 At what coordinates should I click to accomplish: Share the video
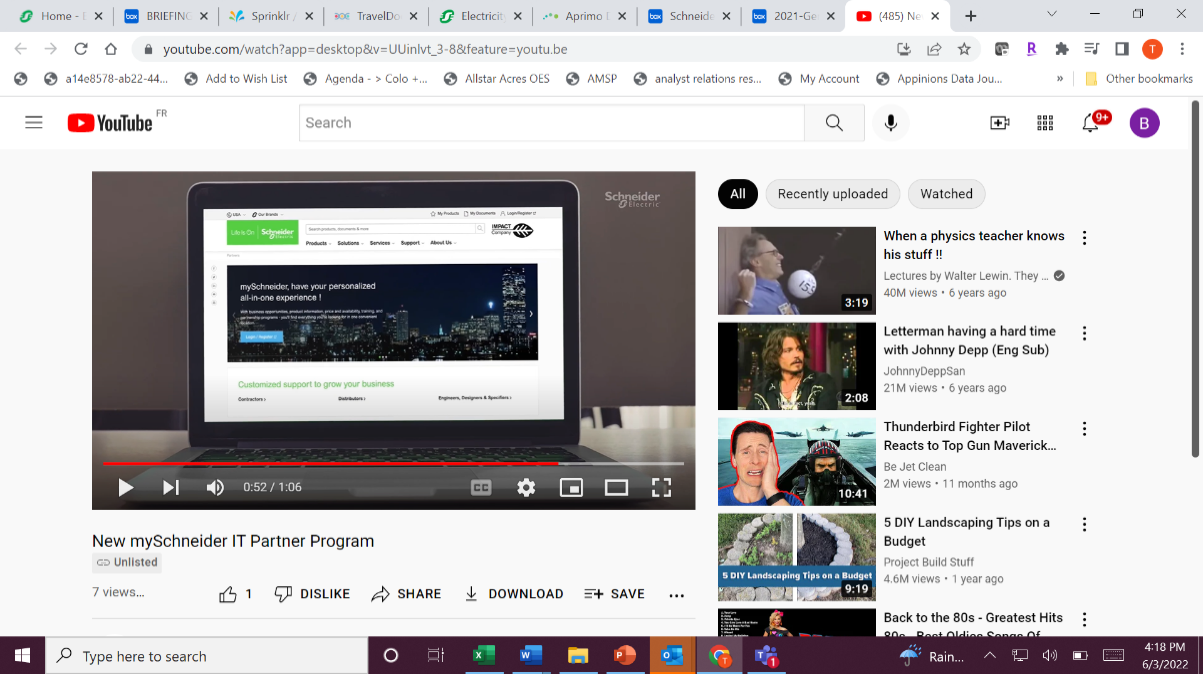coord(406,594)
